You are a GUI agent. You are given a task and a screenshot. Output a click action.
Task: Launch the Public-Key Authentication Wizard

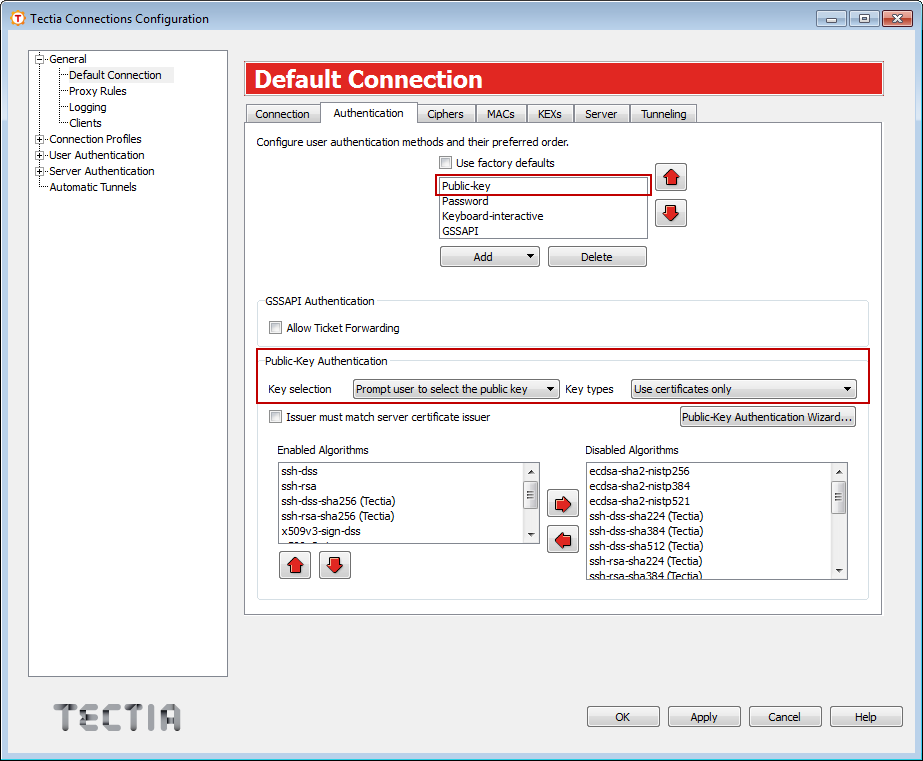[767, 416]
